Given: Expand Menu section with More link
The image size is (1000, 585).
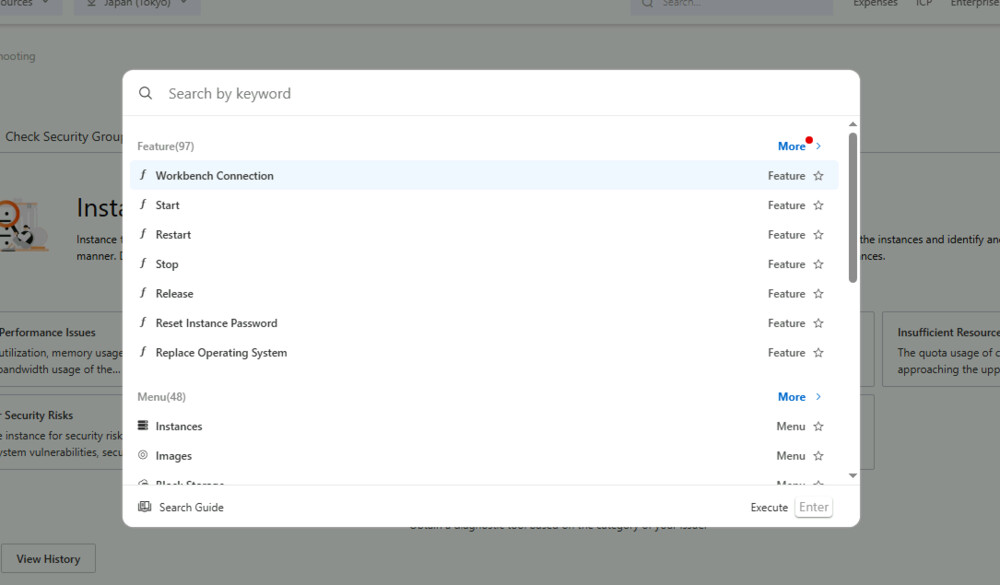Looking at the screenshot, I should 798,397.
